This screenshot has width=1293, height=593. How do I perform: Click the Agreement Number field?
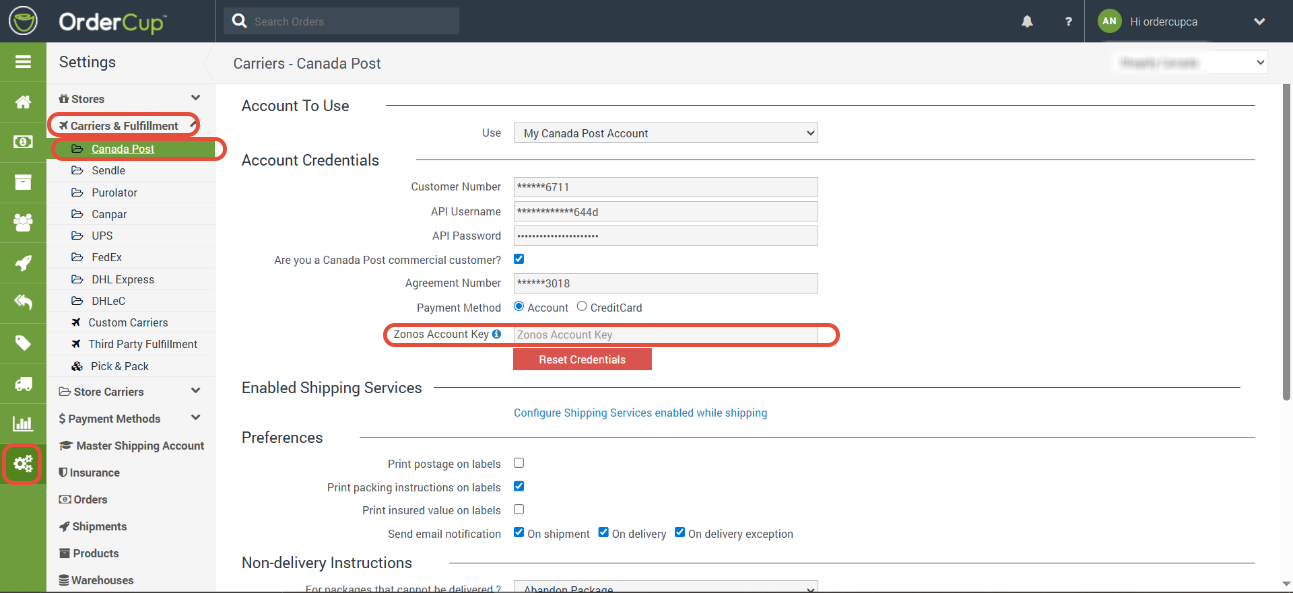[x=665, y=283]
